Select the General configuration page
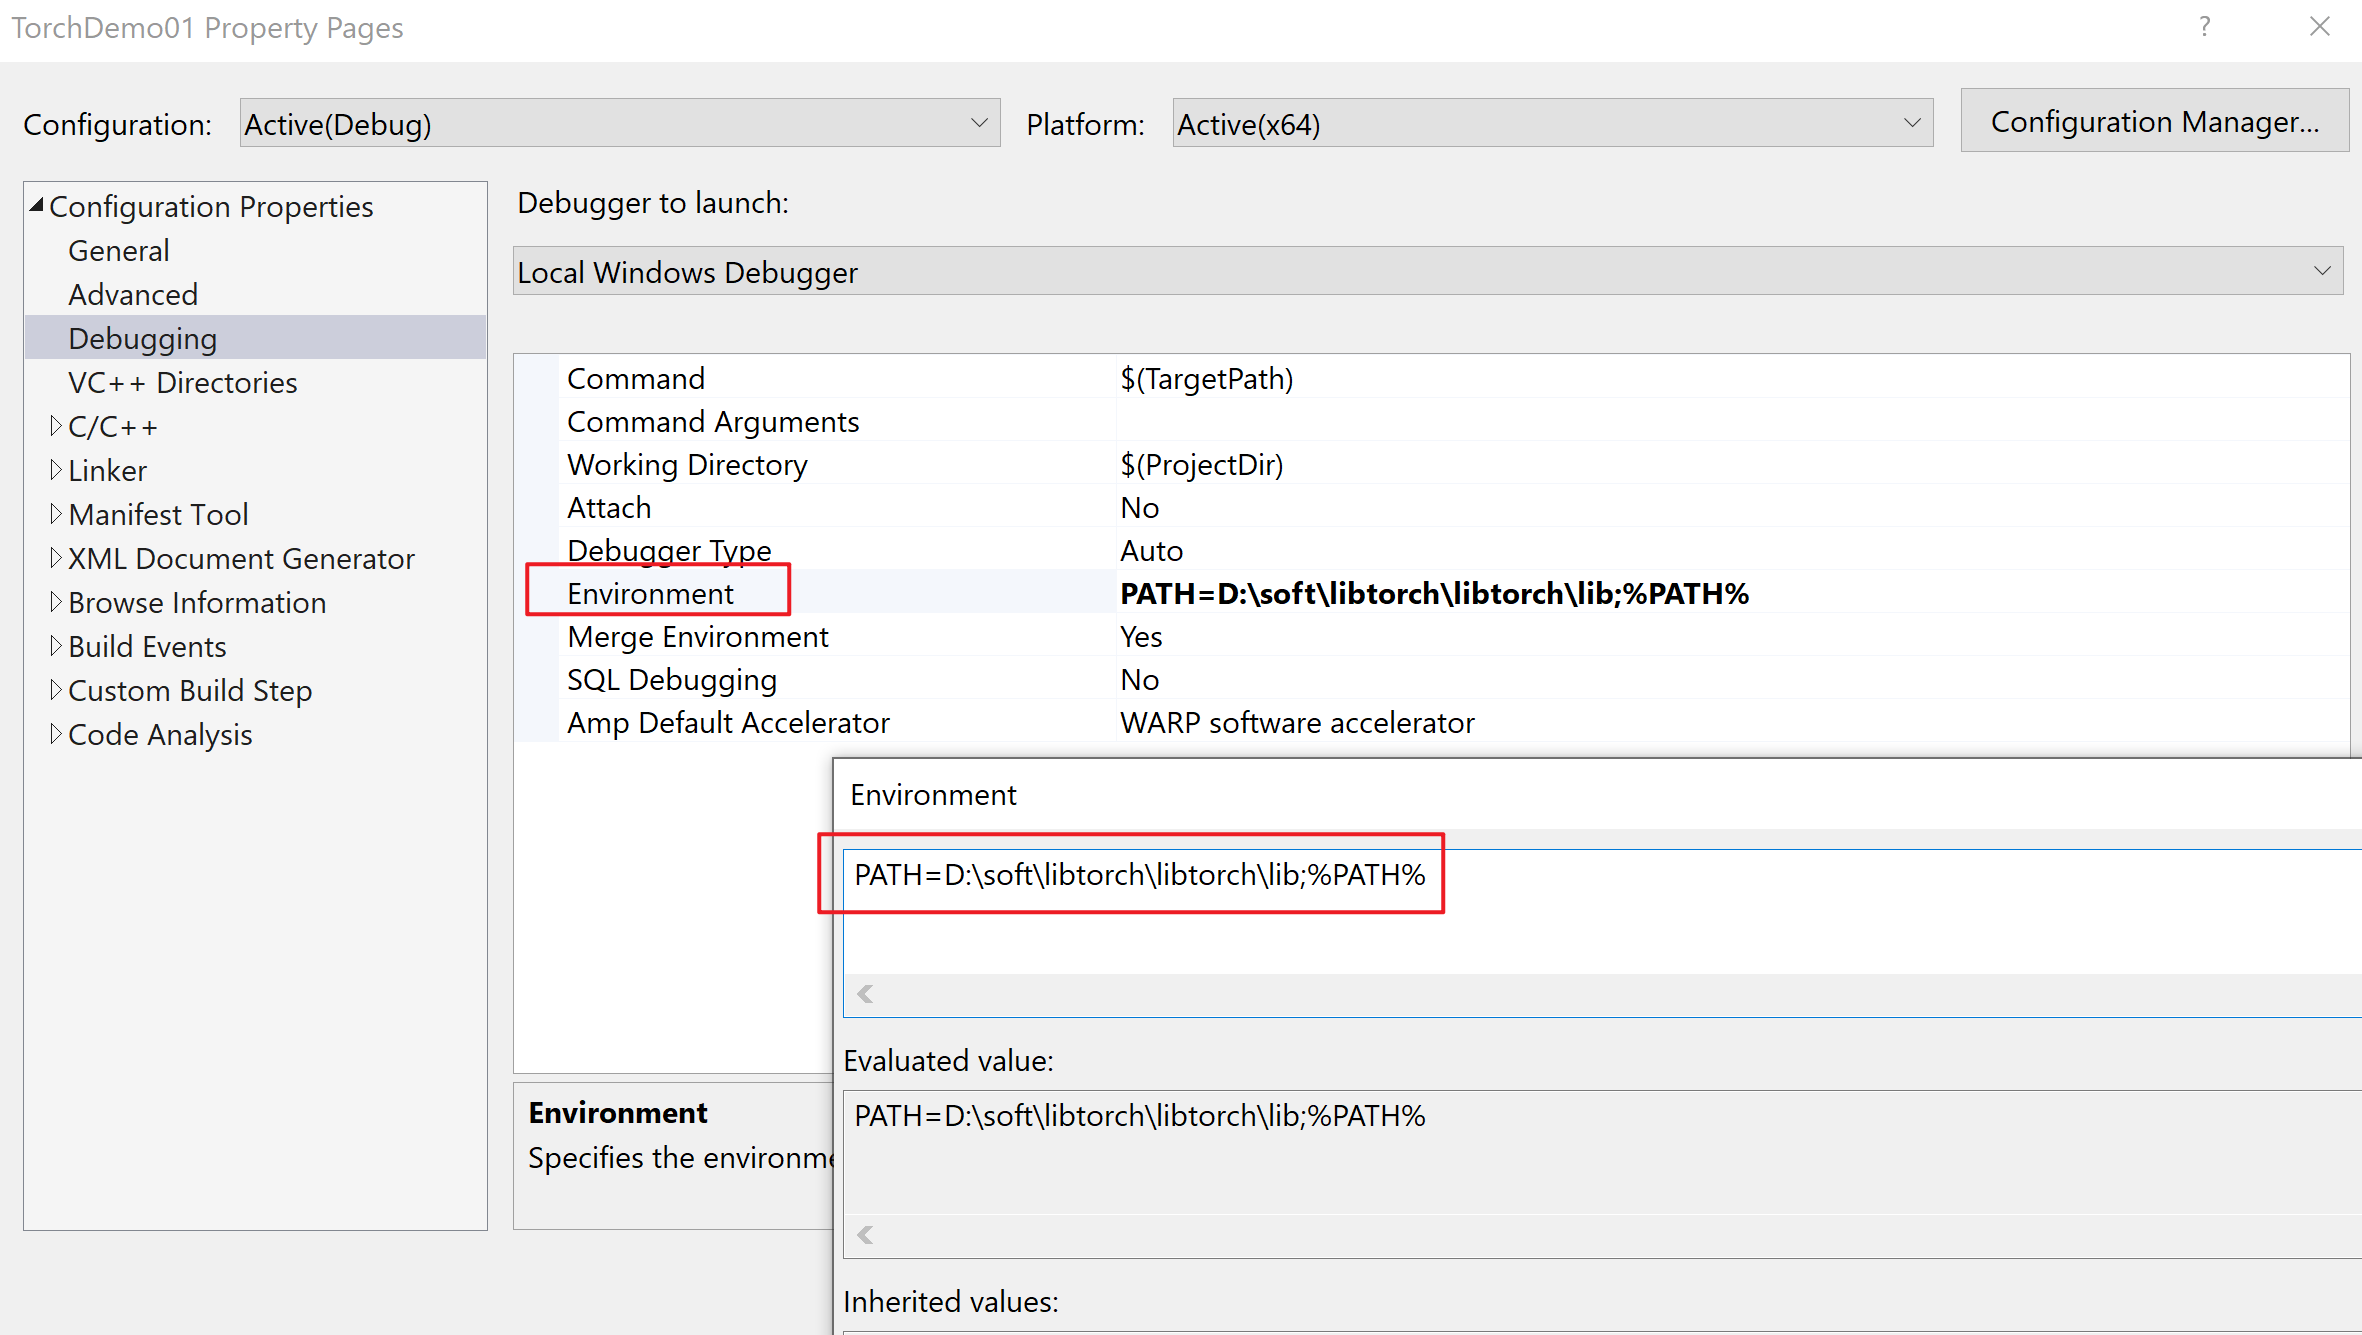Image resolution: width=2362 pixels, height=1335 pixels. point(118,249)
